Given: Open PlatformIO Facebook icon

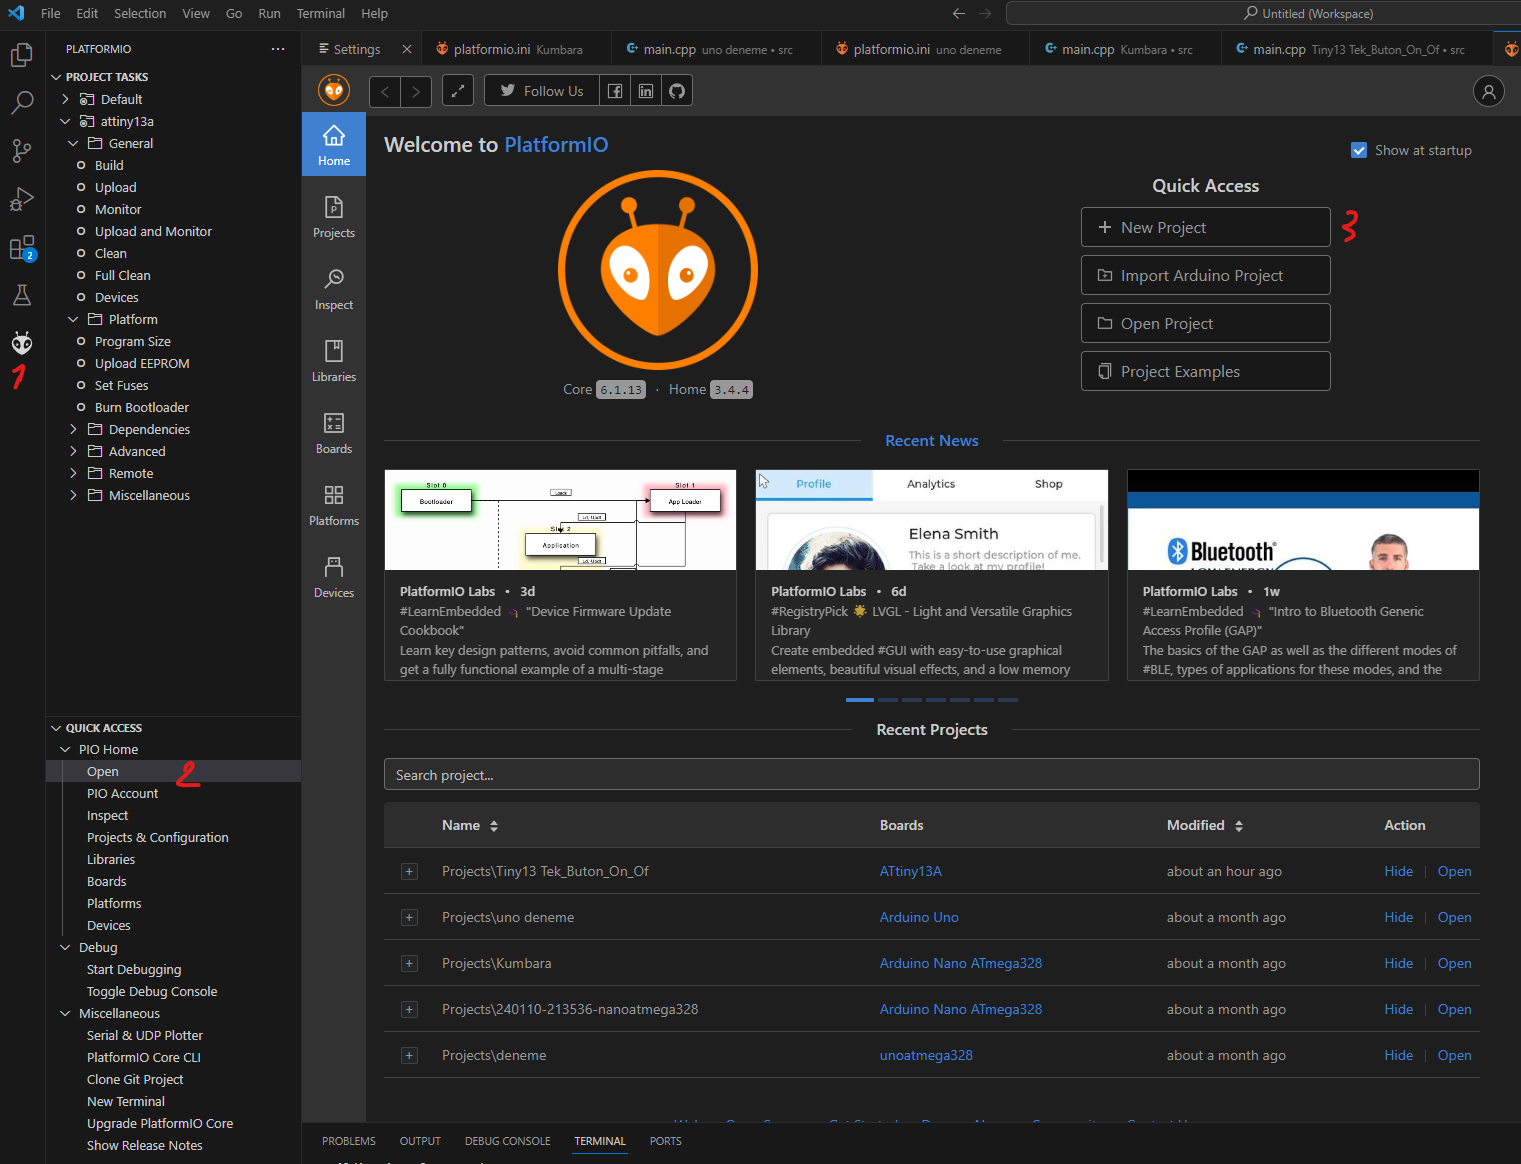Looking at the screenshot, I should point(615,91).
